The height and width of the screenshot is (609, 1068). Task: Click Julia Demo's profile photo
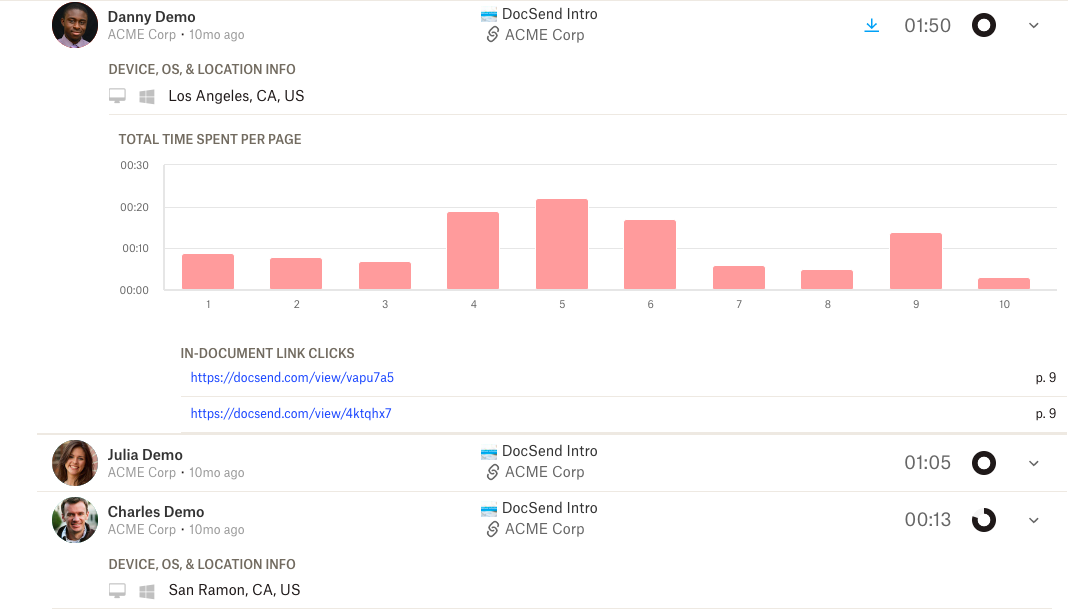(75, 463)
